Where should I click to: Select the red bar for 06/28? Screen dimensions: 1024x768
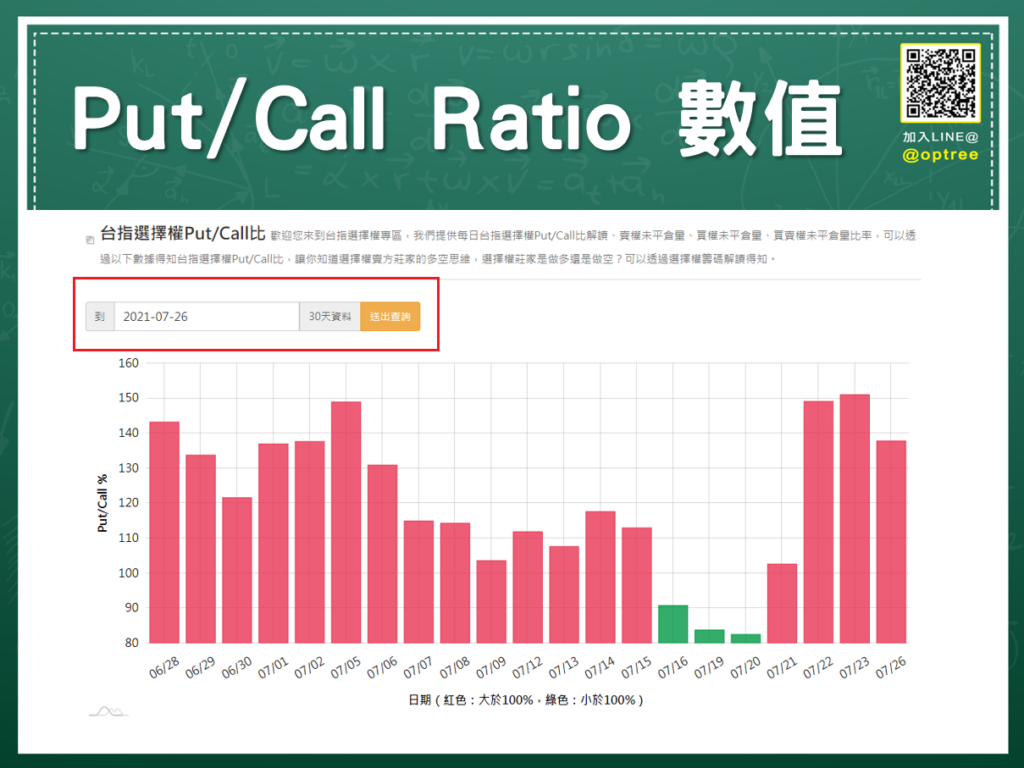tap(163, 530)
